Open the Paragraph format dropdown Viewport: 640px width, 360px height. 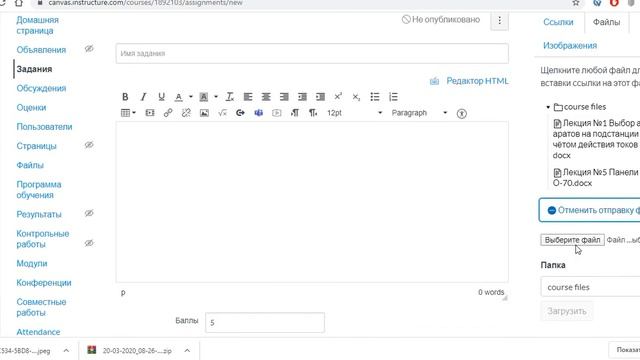419,113
